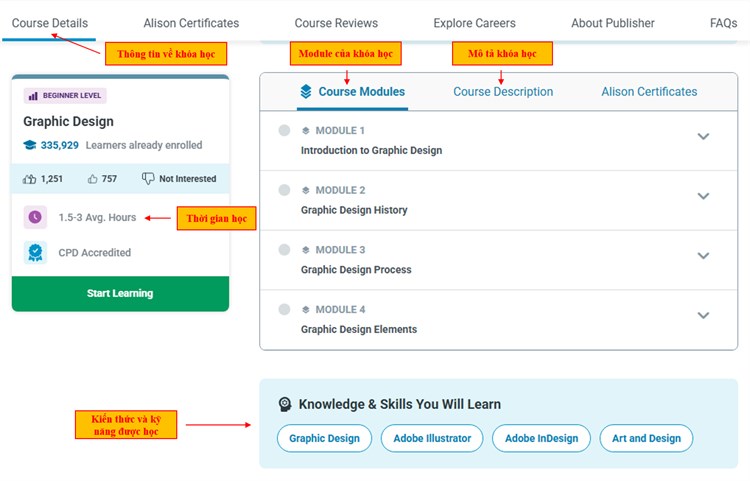Open the Explore Careers tab
Image resolution: width=750 pixels, height=481 pixels.
click(x=474, y=23)
